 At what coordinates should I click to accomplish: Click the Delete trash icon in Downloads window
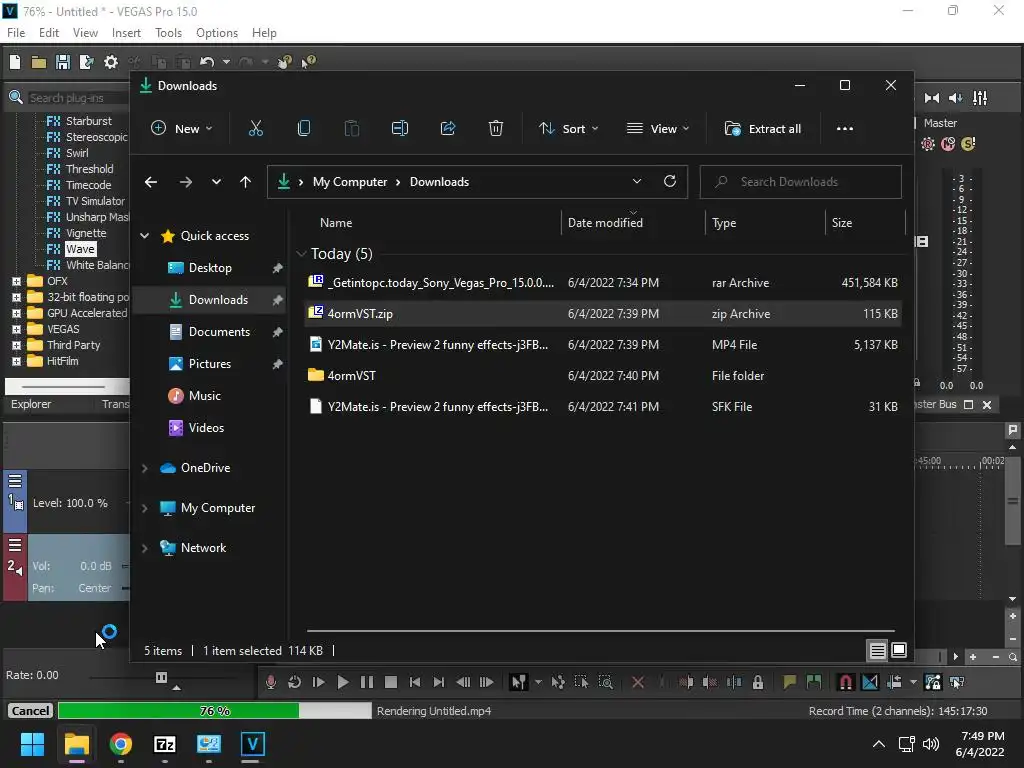click(496, 129)
